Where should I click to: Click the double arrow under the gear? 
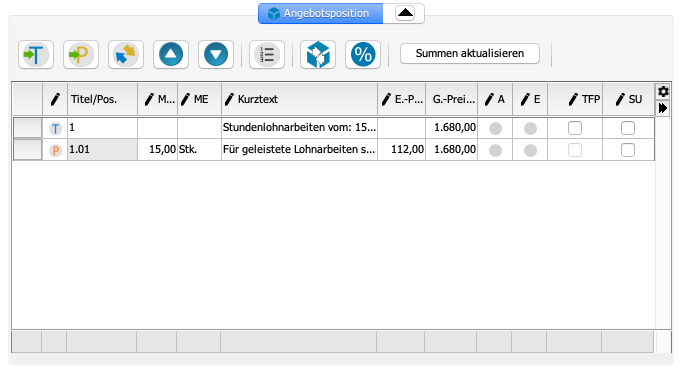pyautogui.click(x=663, y=108)
